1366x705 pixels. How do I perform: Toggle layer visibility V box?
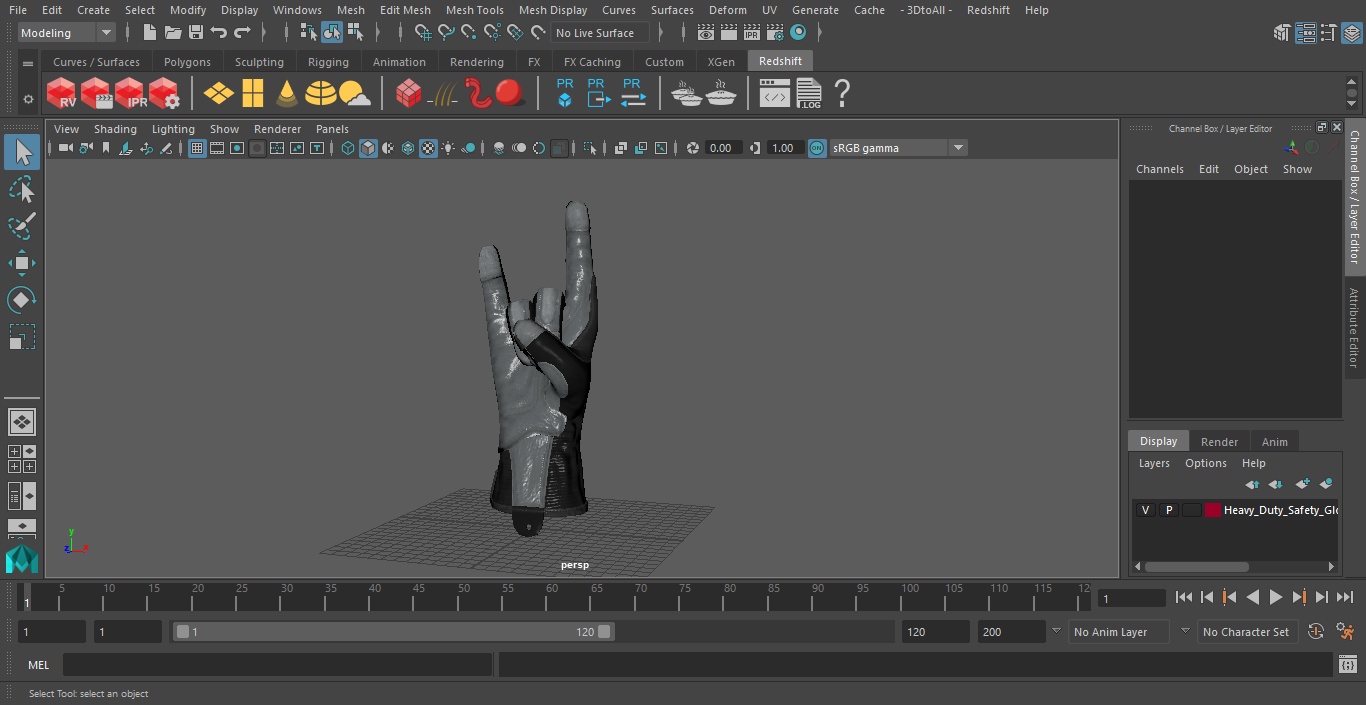[1145, 510]
